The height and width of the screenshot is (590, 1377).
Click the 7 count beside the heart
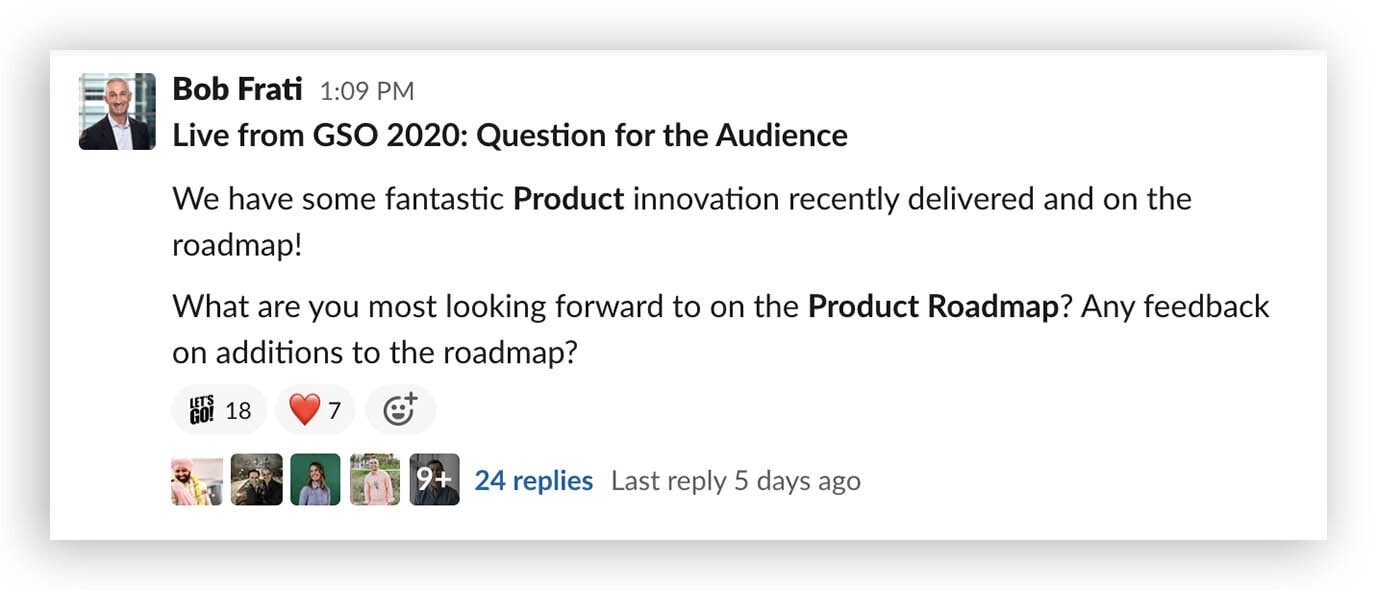(335, 410)
